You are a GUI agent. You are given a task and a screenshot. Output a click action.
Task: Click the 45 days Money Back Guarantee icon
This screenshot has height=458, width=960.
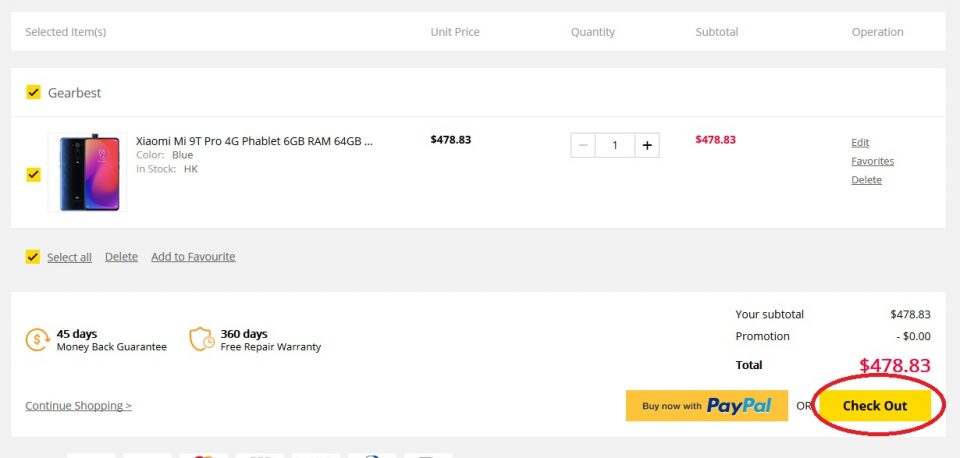(x=38, y=340)
